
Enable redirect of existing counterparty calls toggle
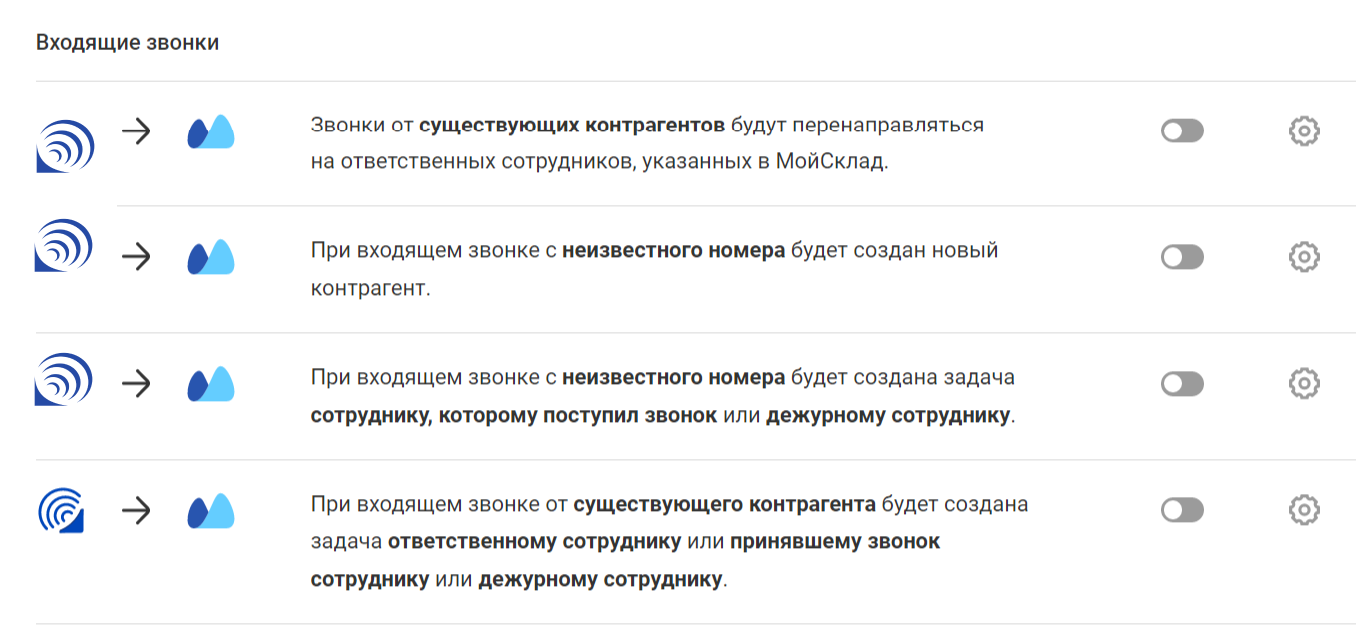point(1182,131)
